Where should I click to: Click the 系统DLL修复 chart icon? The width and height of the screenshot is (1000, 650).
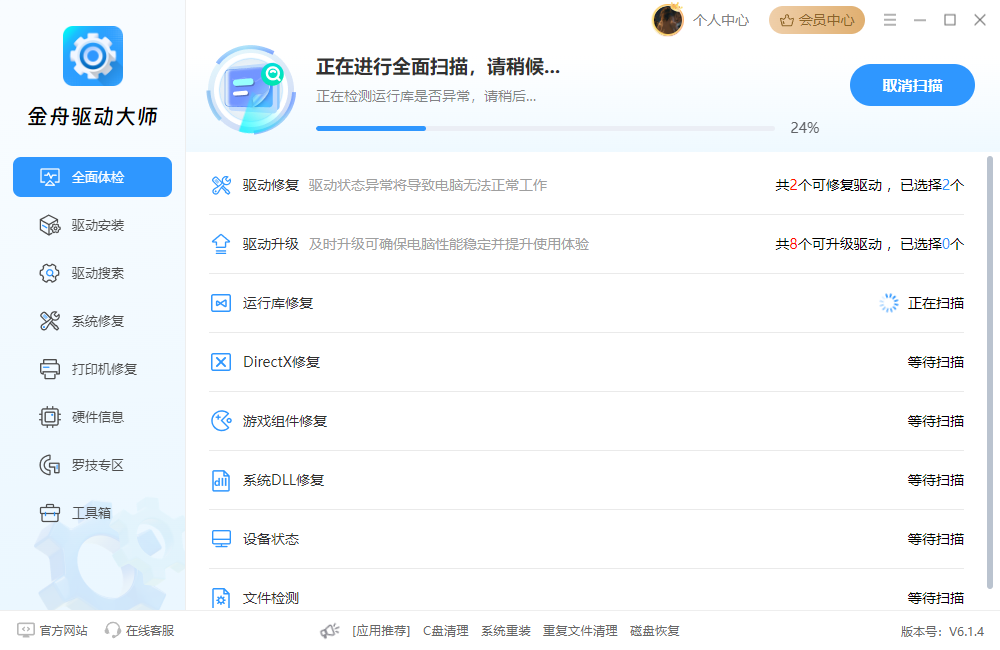click(220, 480)
